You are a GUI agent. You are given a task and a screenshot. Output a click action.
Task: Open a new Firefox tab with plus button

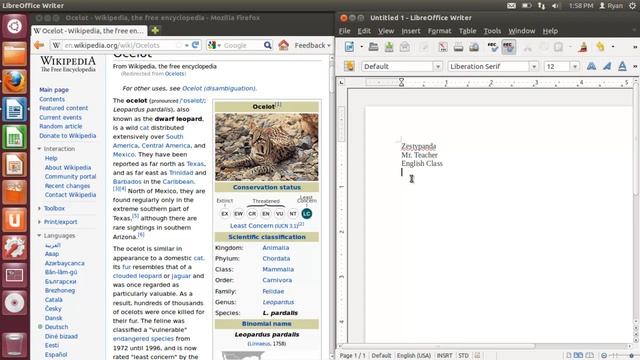coord(155,31)
